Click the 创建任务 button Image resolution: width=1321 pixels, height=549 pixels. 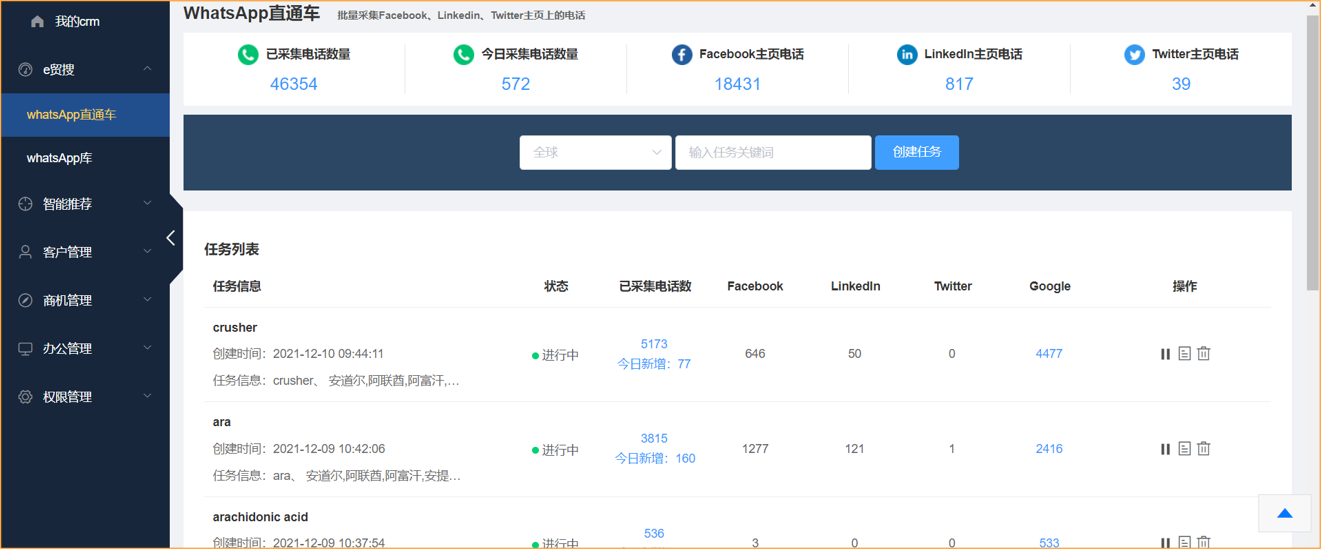pyautogui.click(x=917, y=152)
